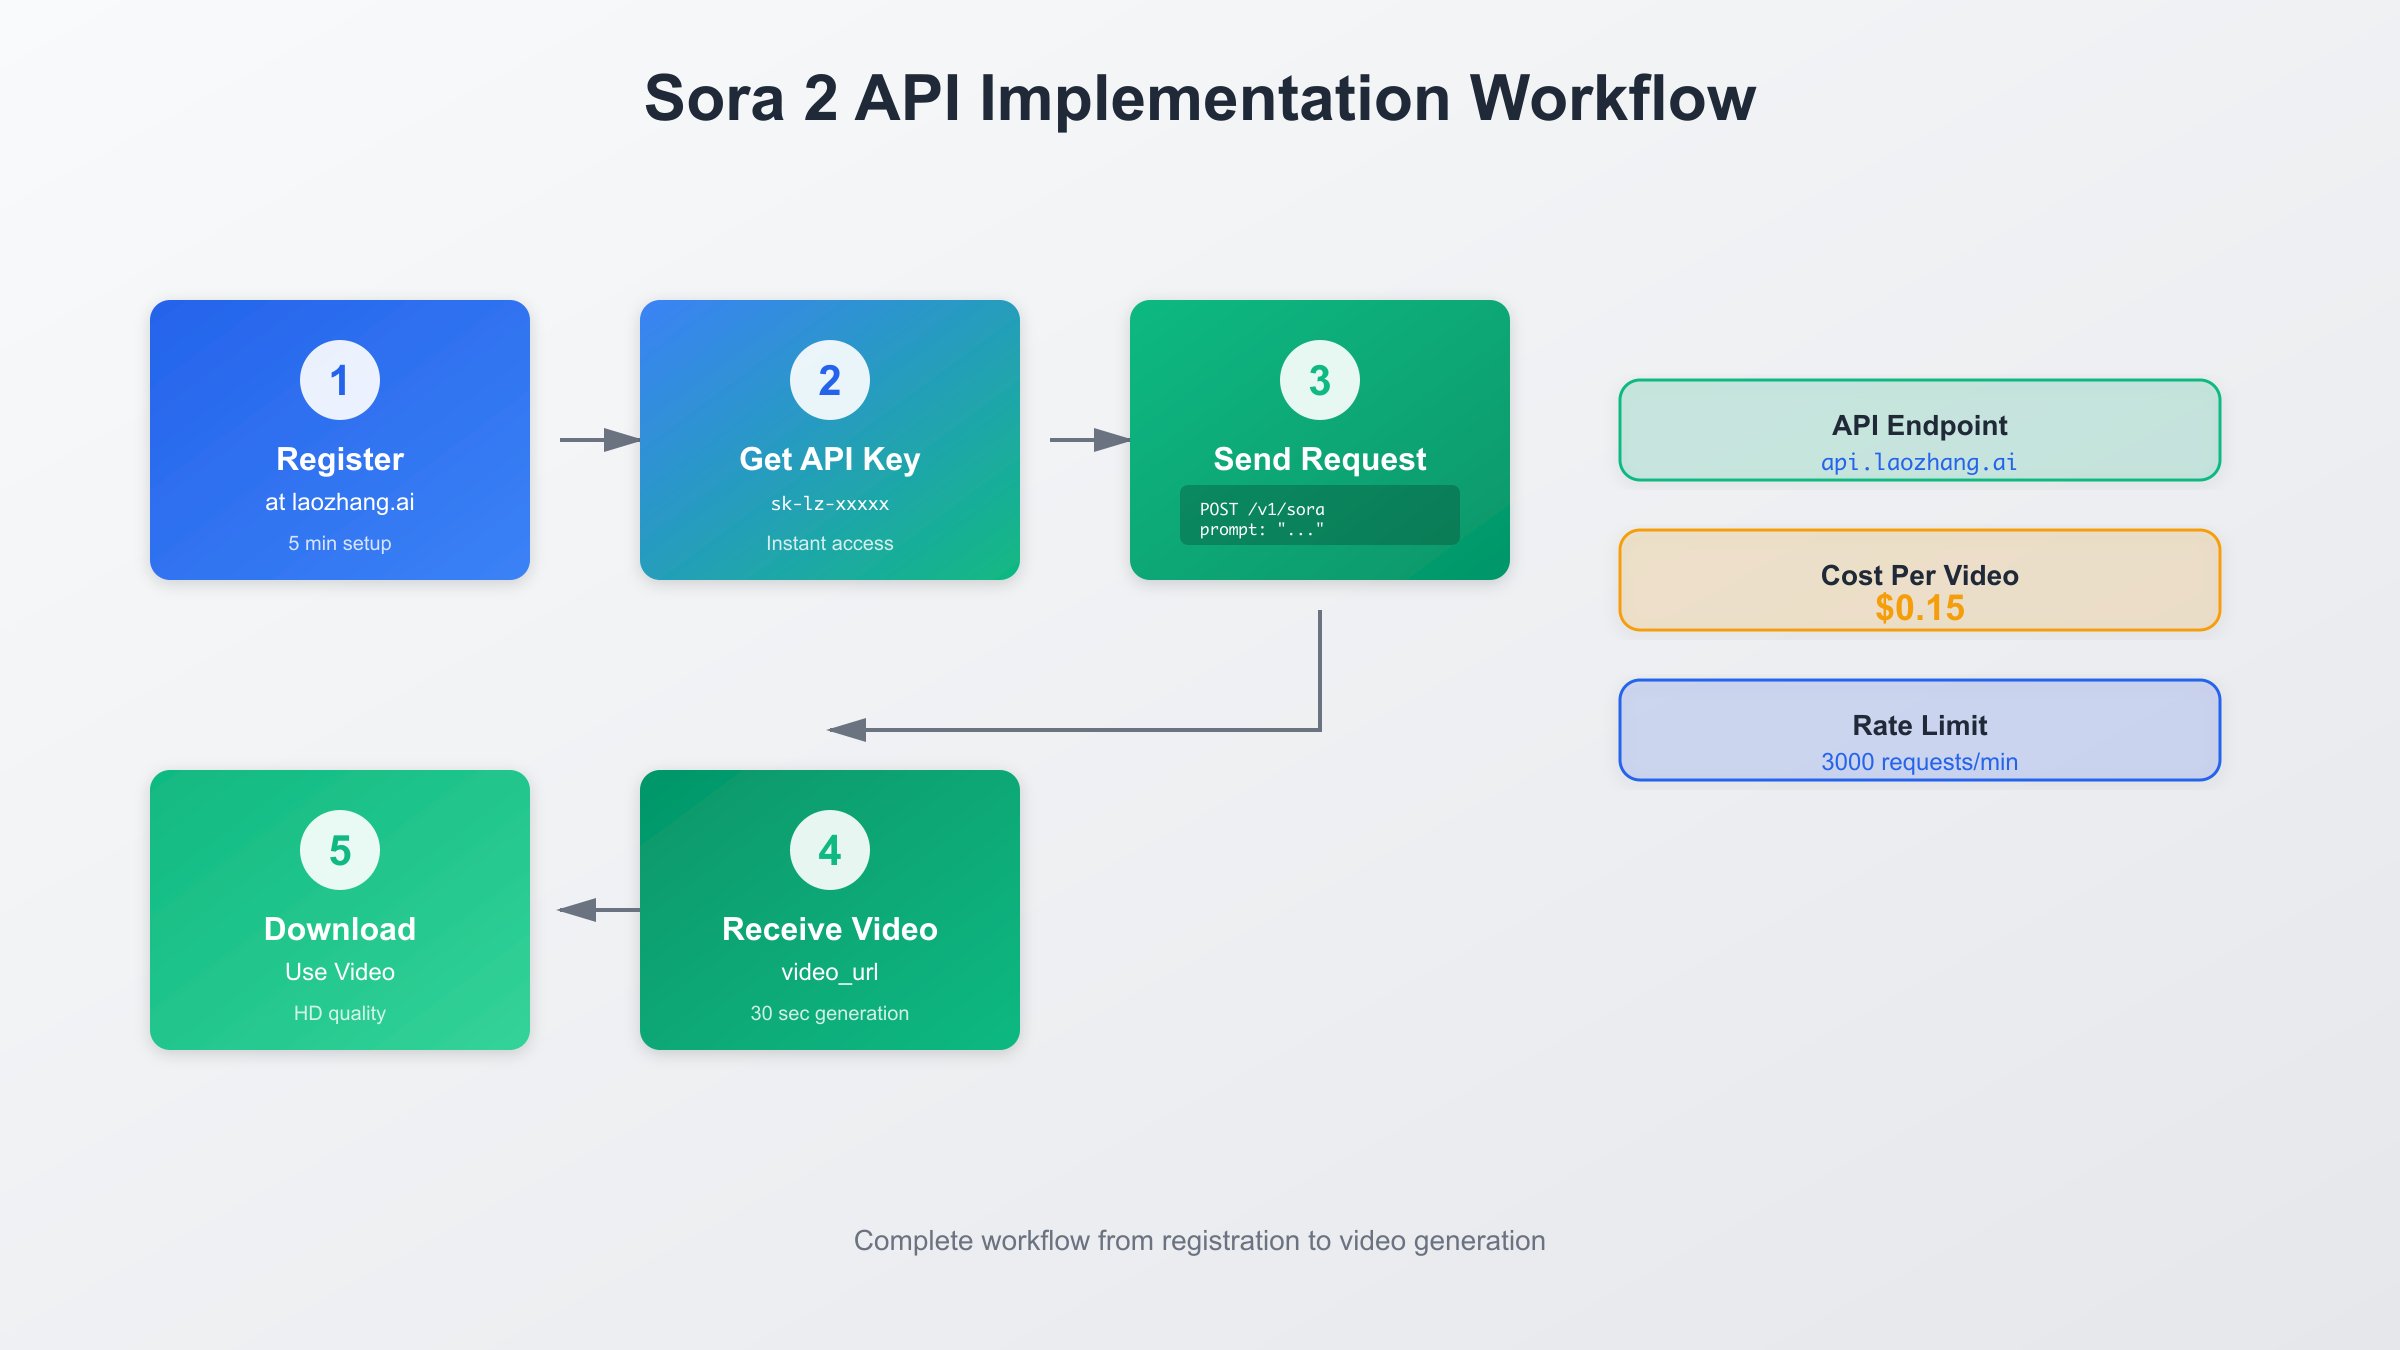Viewport: 2400px width, 1350px height.
Task: Select the POST /v1/sora code snippet
Action: click(x=1318, y=515)
